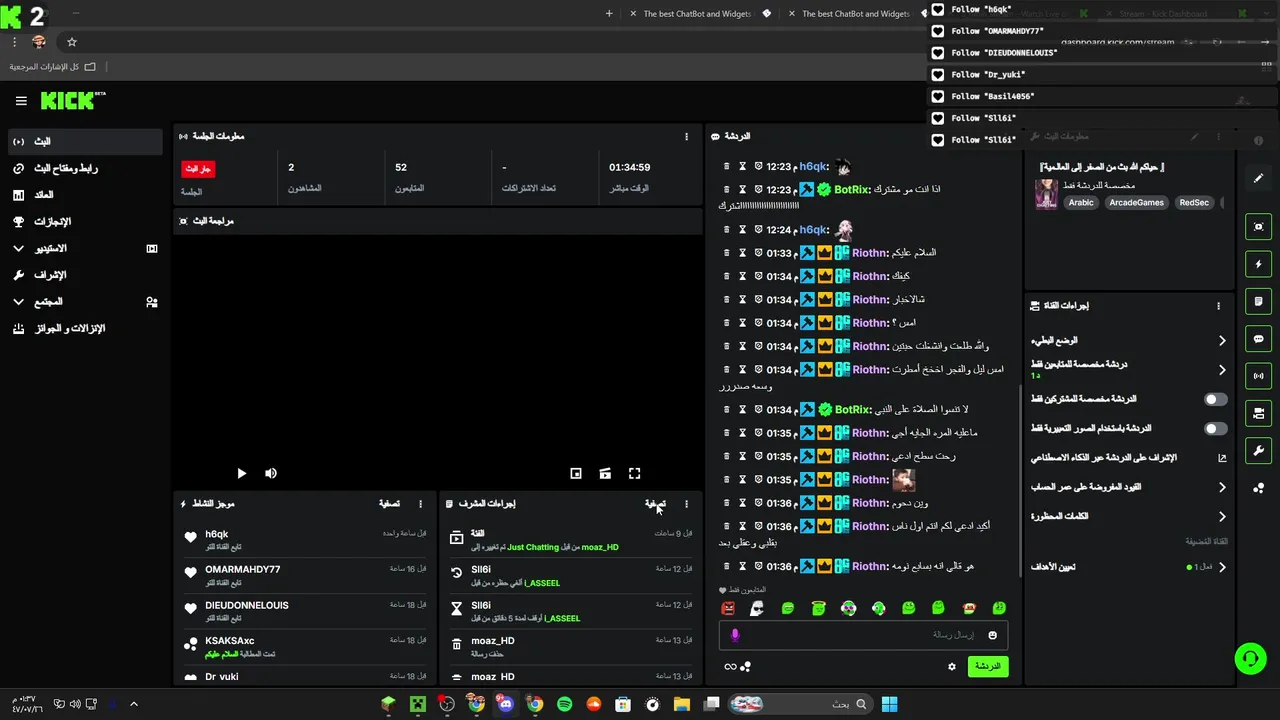Click Filter in Activity Feed panel
1280x720 pixels.
[389, 504]
